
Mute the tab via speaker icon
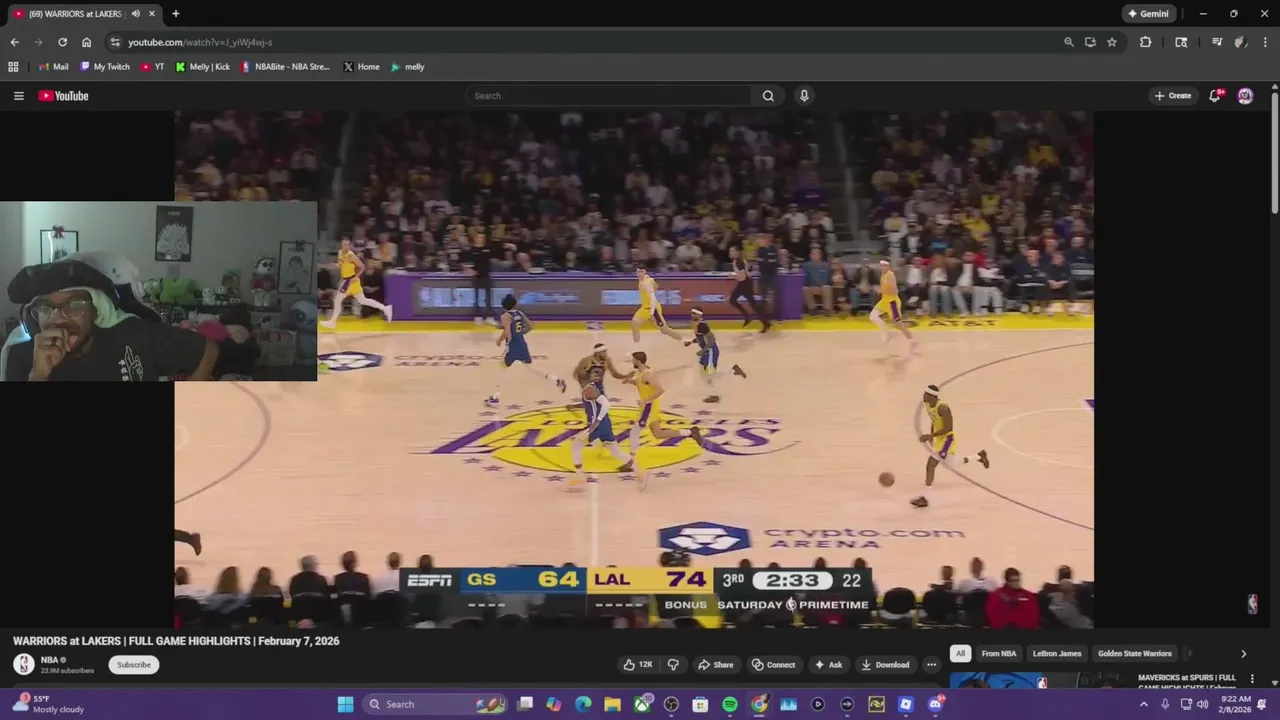pyautogui.click(x=136, y=14)
